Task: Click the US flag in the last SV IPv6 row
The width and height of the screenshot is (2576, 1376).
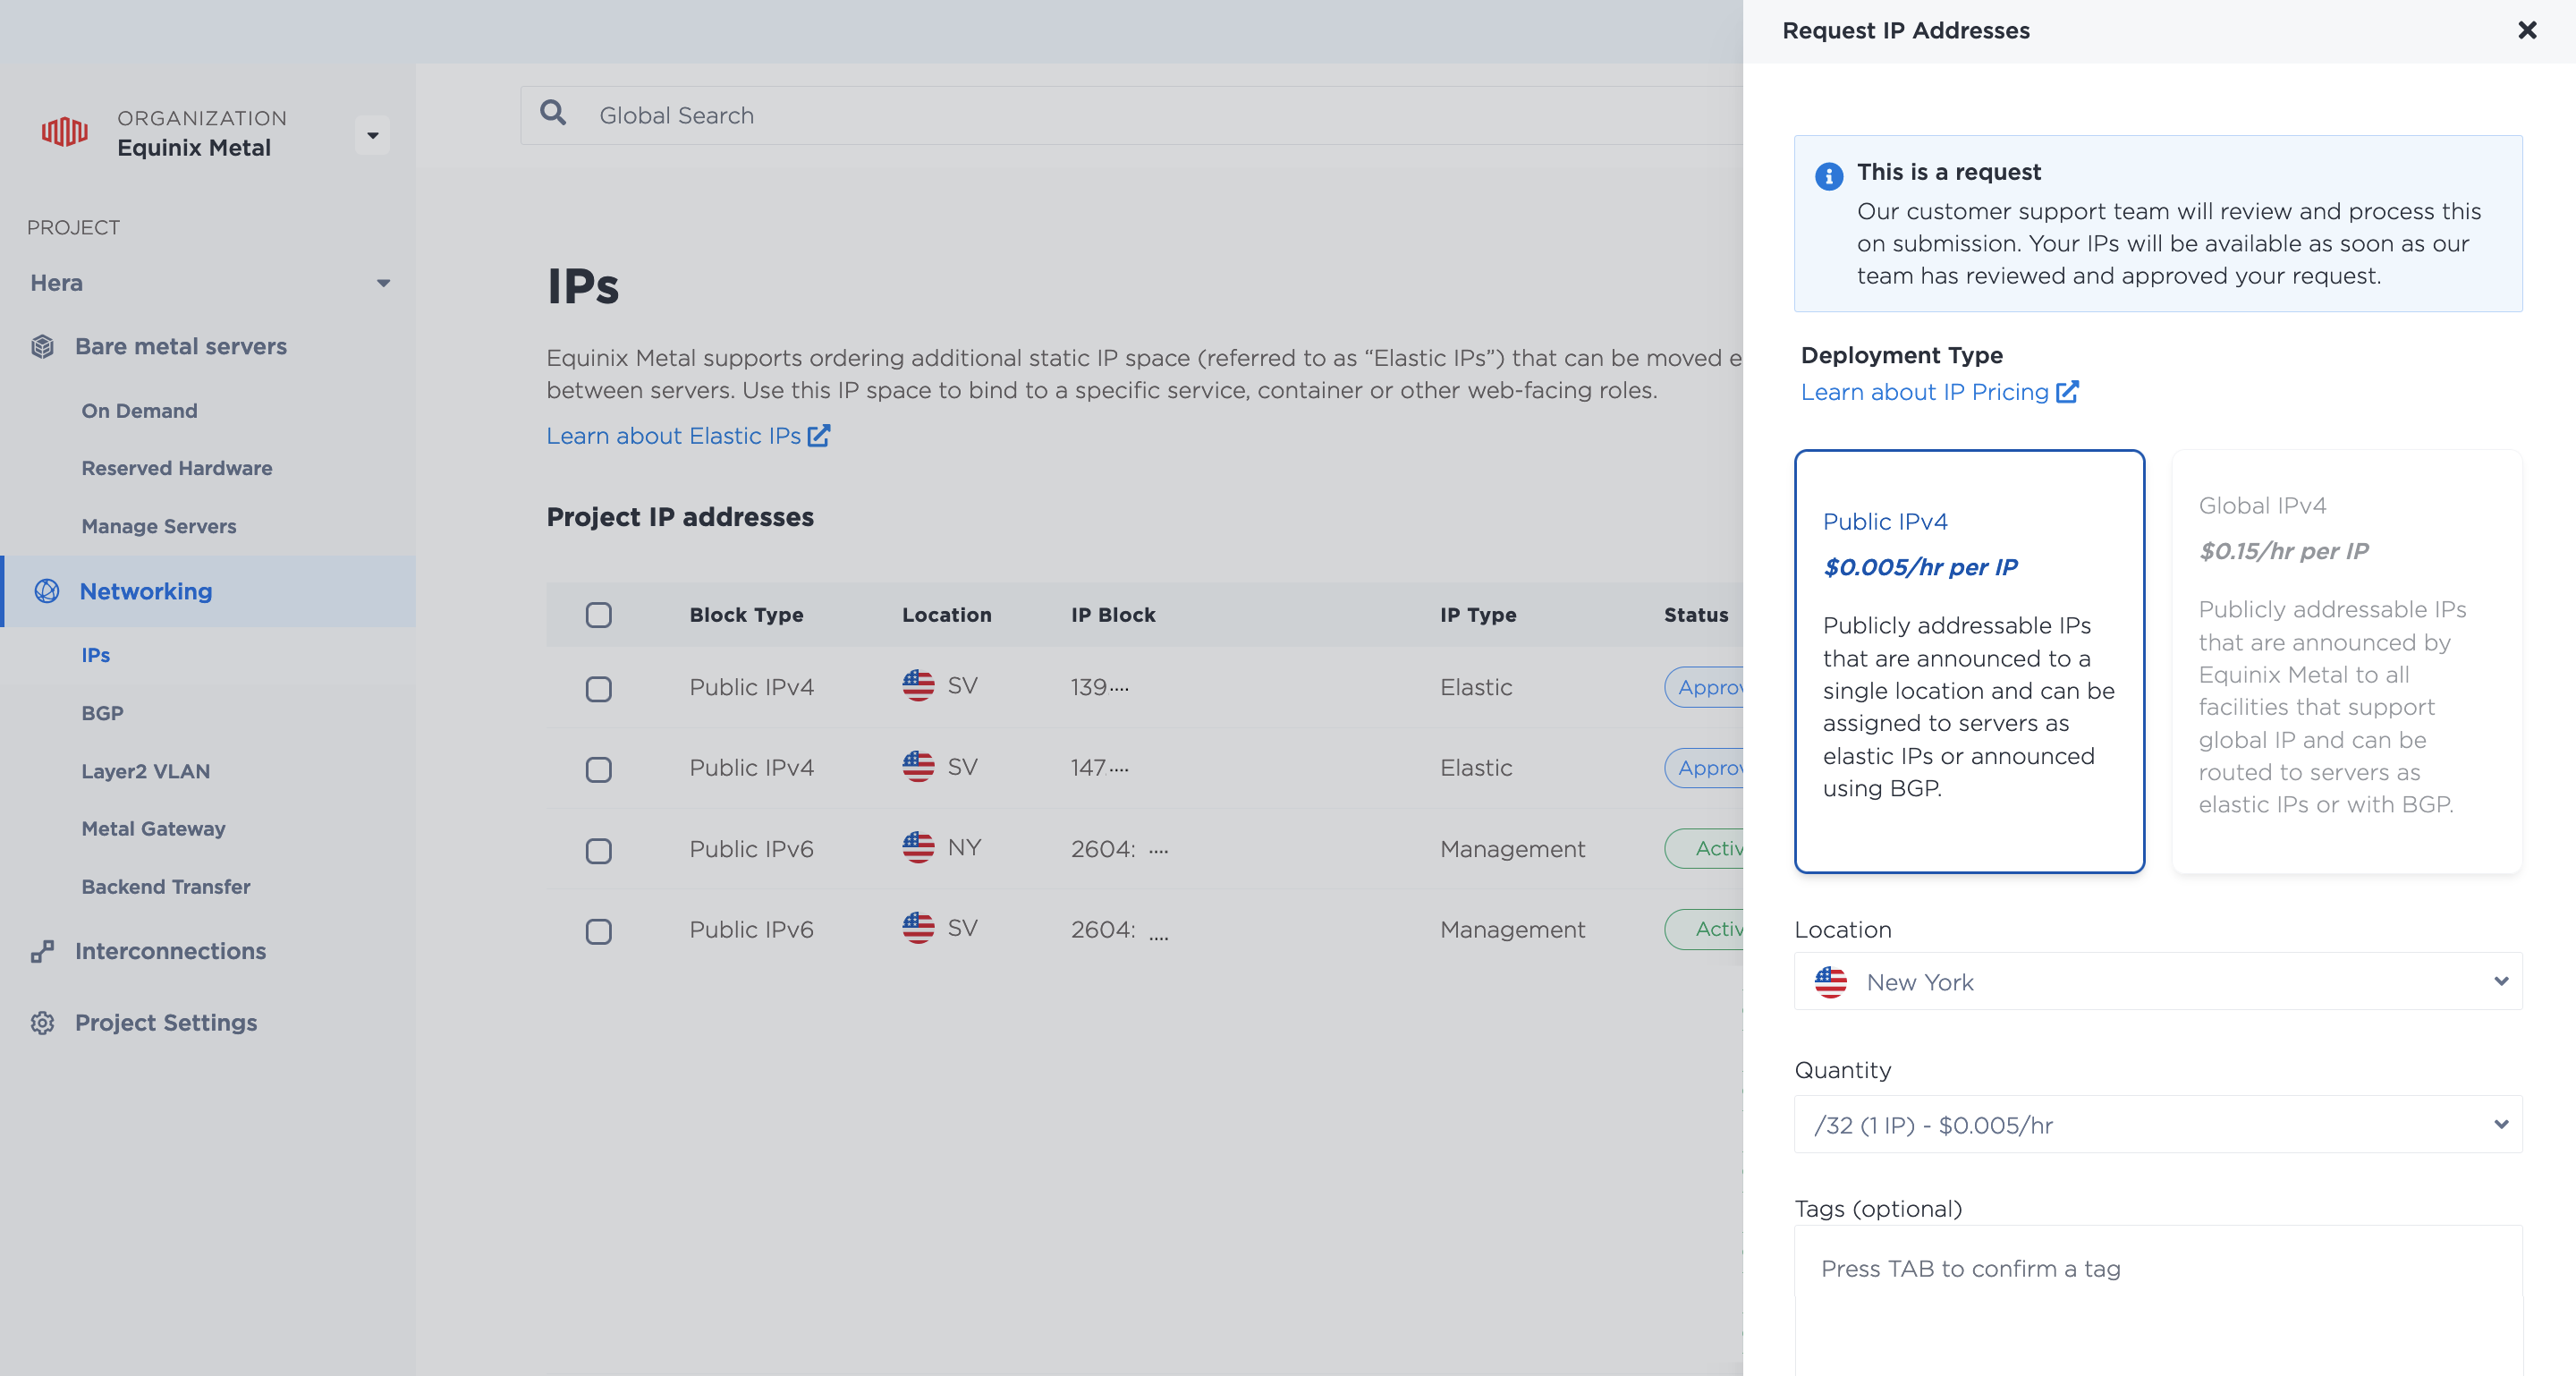Action: coord(918,928)
